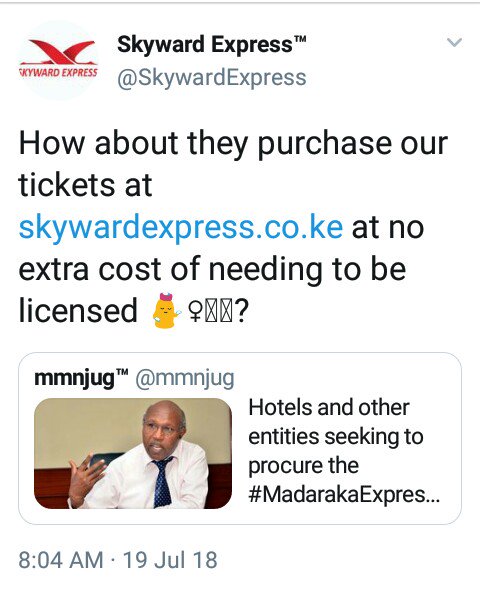The image size is (480, 591).
Task: Open the Skyward Express profile avatar
Action: 59,60
